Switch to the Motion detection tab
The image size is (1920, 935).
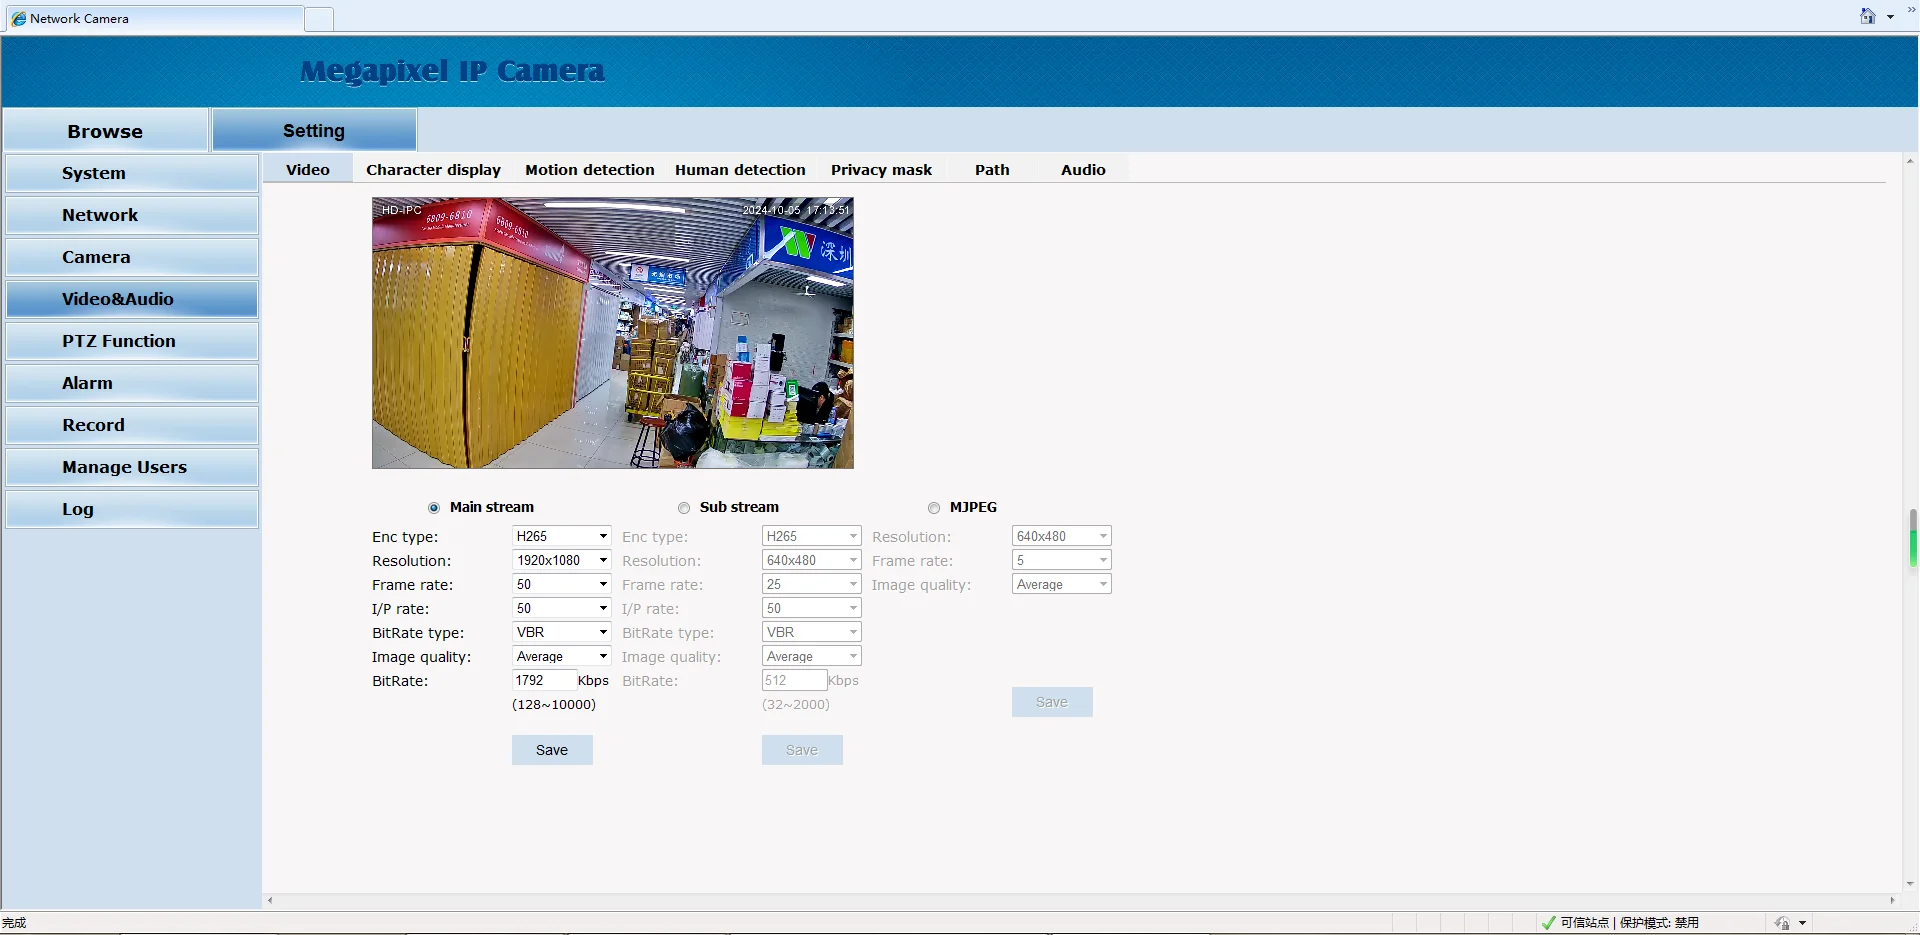(x=590, y=170)
